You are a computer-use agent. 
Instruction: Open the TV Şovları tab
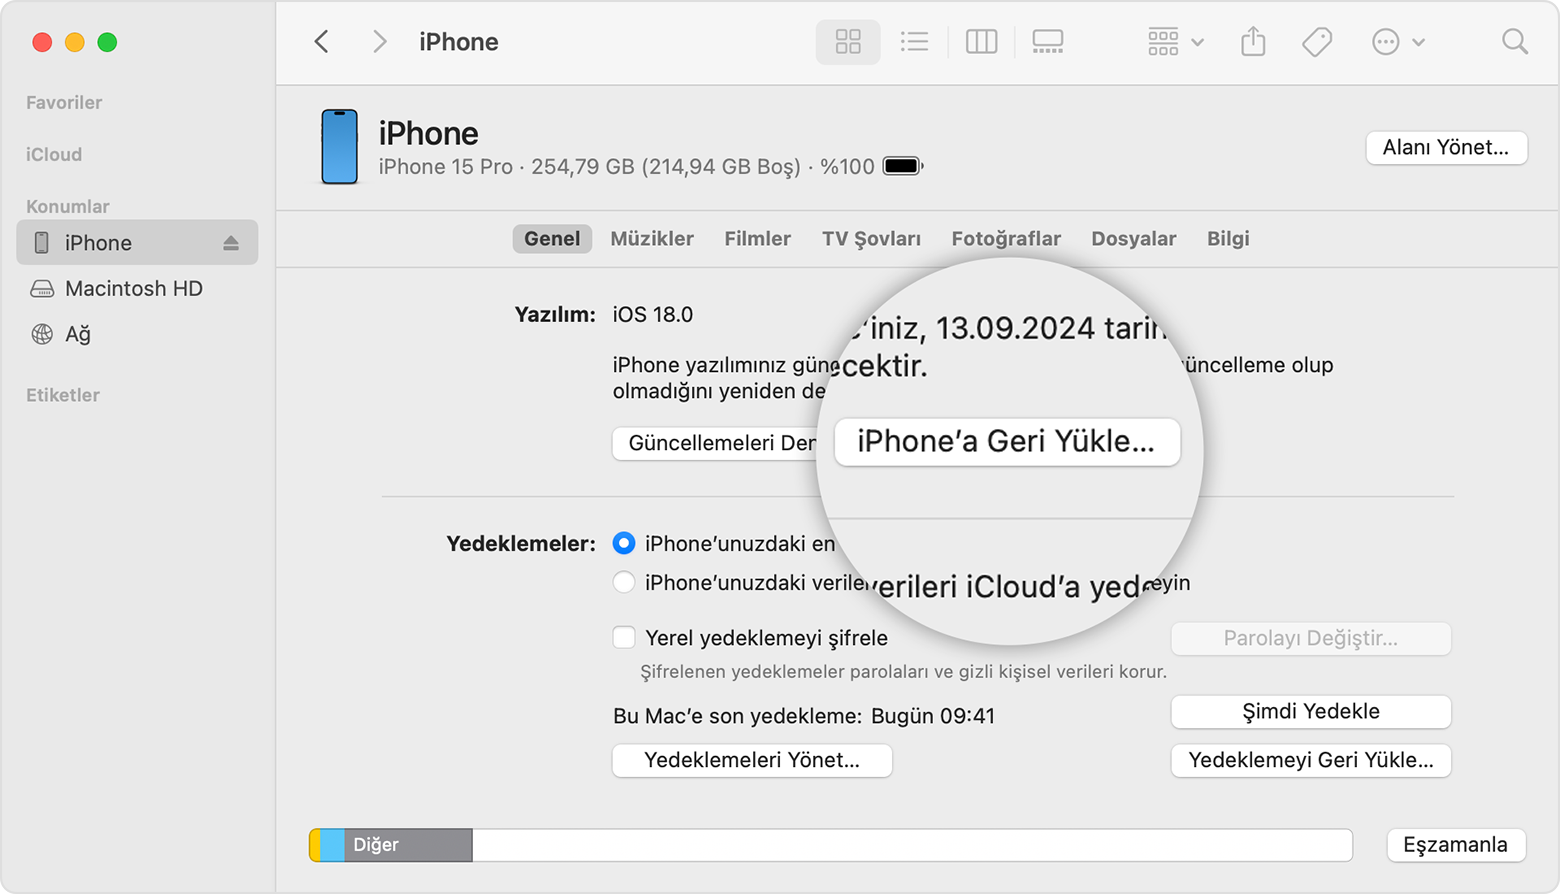click(871, 239)
